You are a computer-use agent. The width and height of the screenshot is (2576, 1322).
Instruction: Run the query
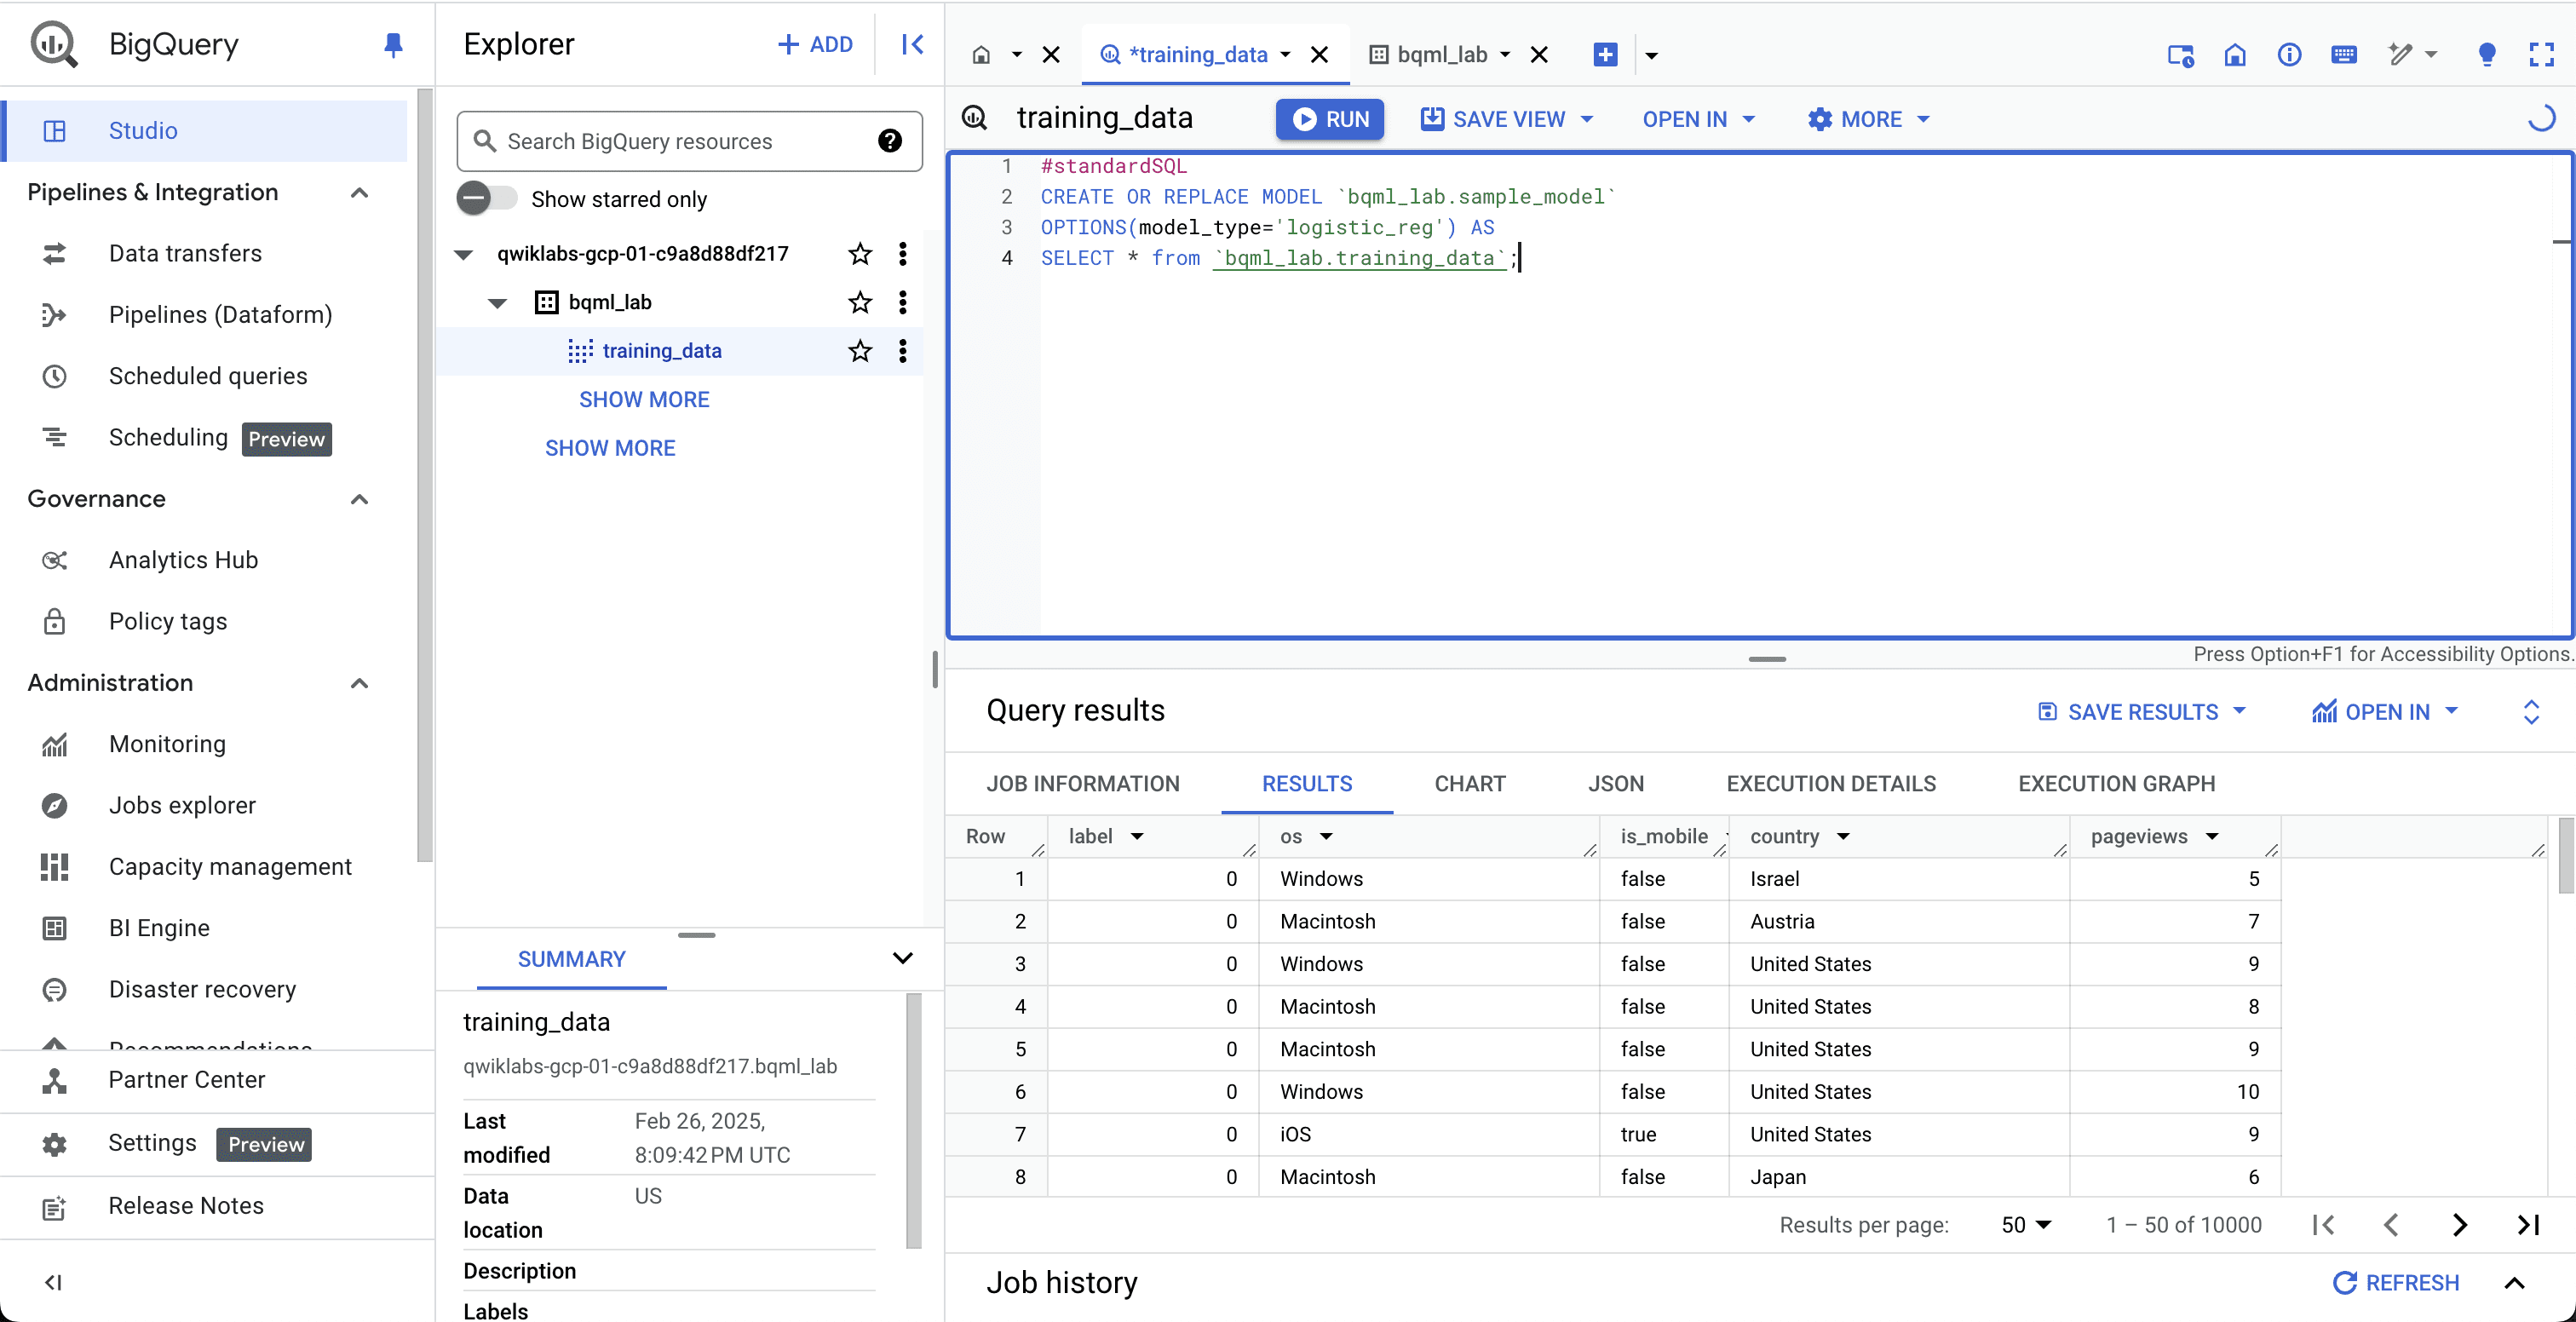pyautogui.click(x=1329, y=119)
